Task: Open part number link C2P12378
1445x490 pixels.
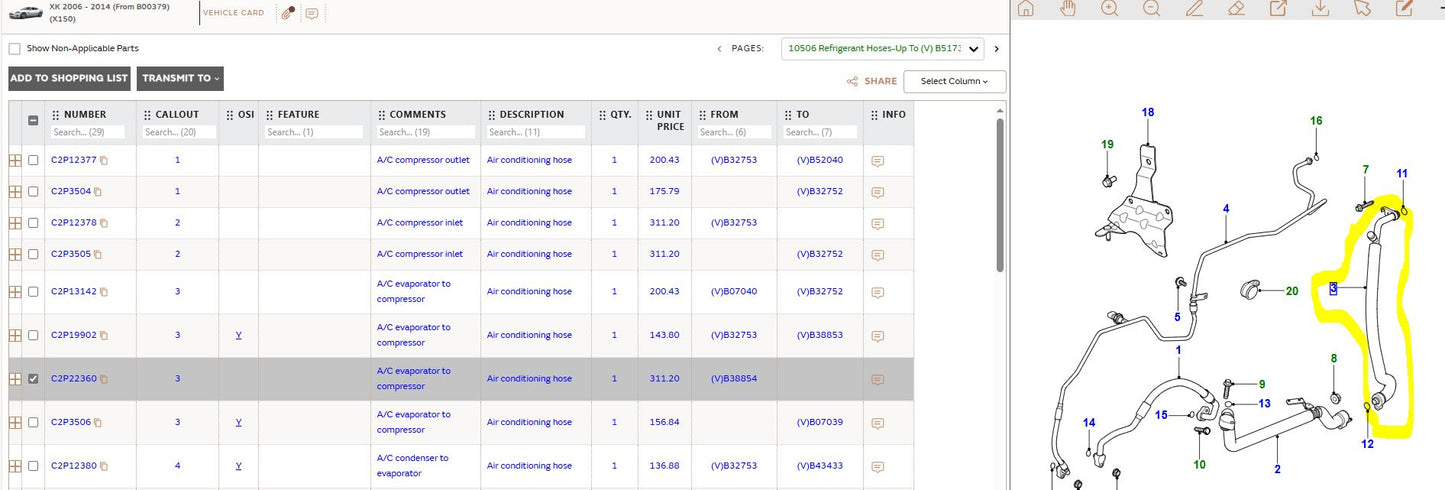Action: (74, 223)
